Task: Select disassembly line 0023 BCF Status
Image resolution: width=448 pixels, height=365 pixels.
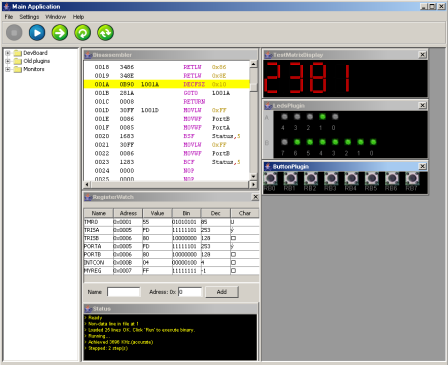Action: point(166,162)
